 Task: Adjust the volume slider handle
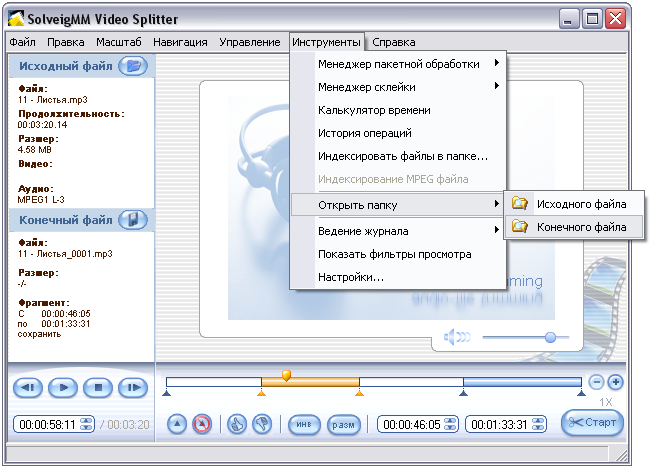(x=550, y=337)
